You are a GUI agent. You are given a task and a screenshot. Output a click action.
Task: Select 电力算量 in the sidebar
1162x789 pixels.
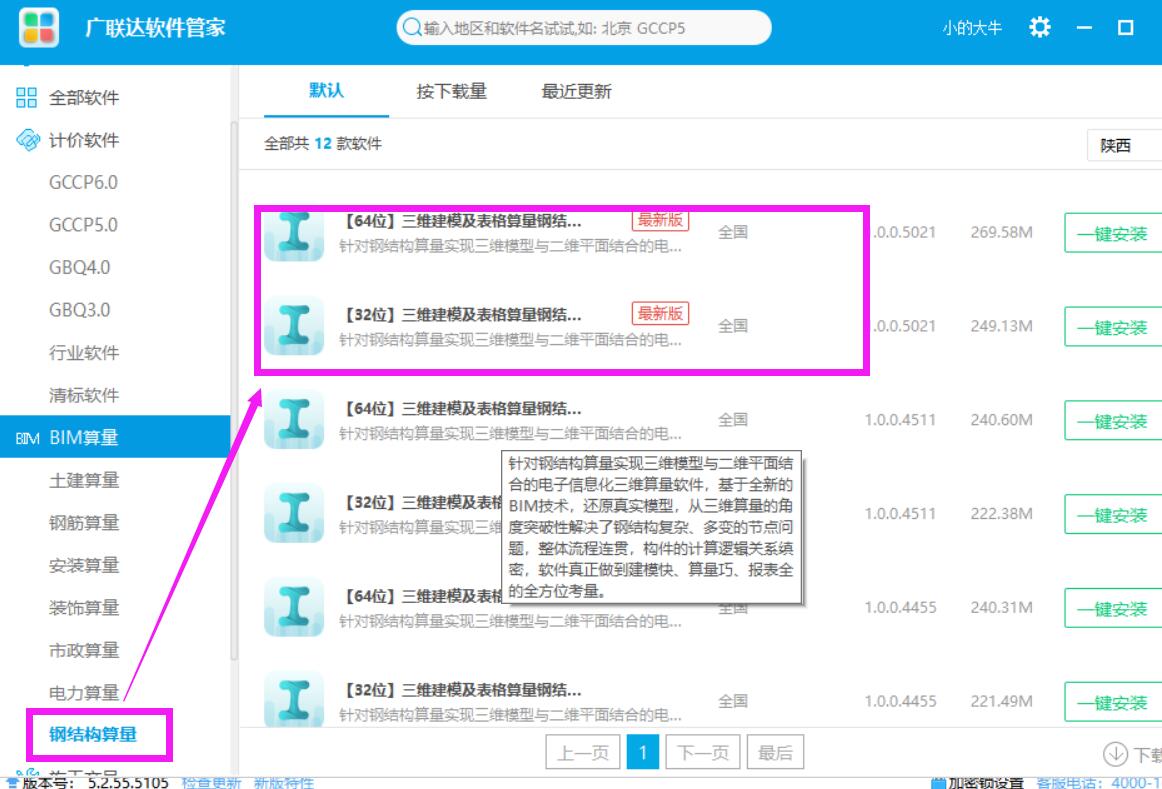(84, 693)
